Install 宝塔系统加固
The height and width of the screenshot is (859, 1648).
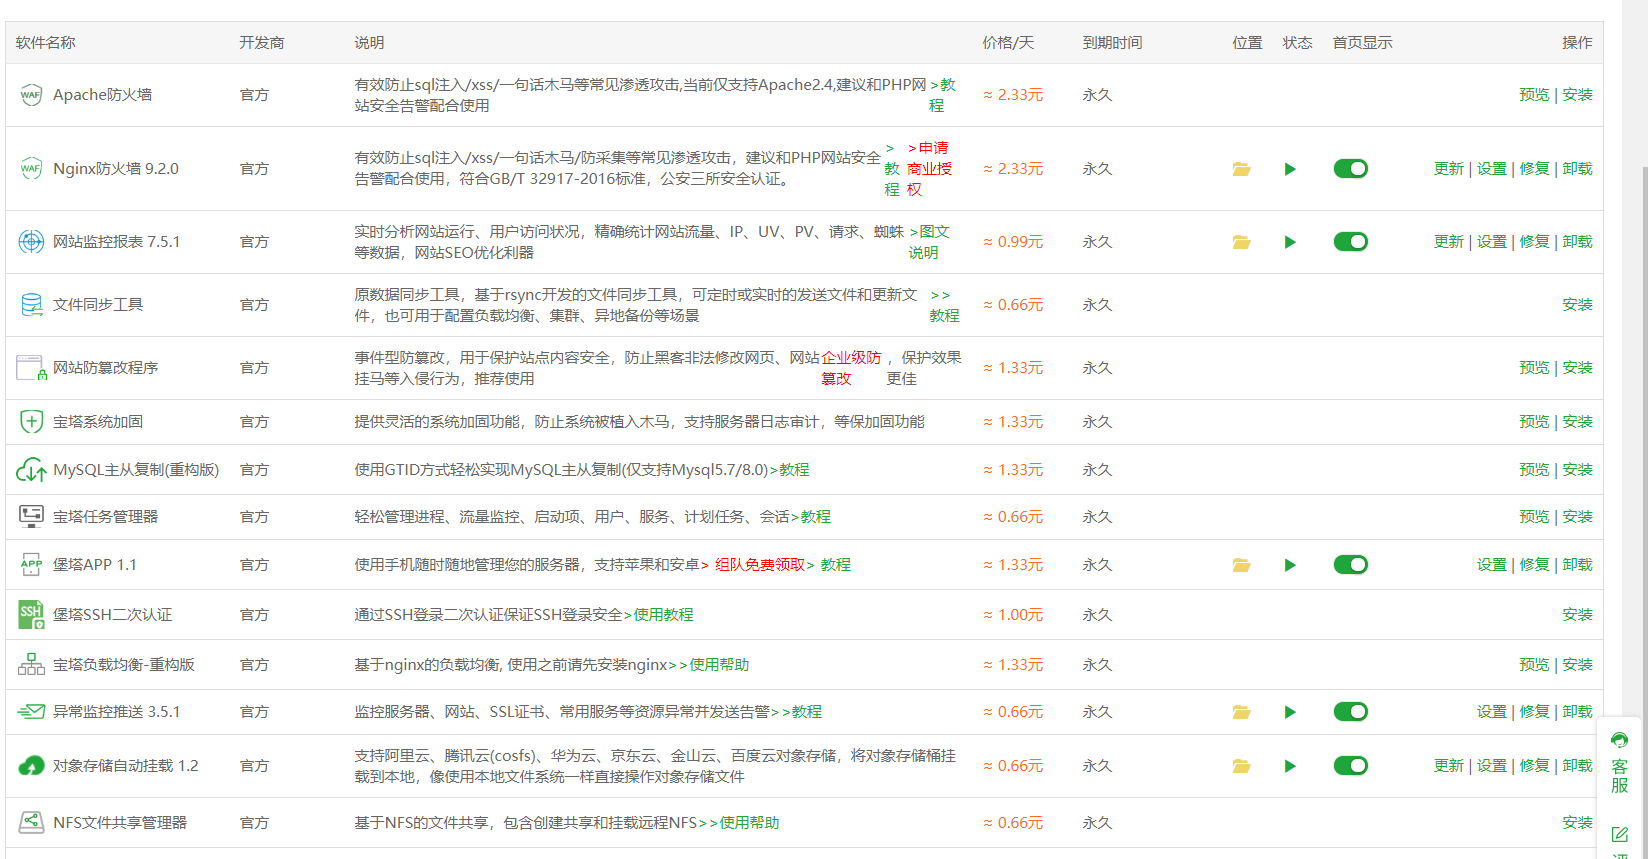coord(1577,422)
